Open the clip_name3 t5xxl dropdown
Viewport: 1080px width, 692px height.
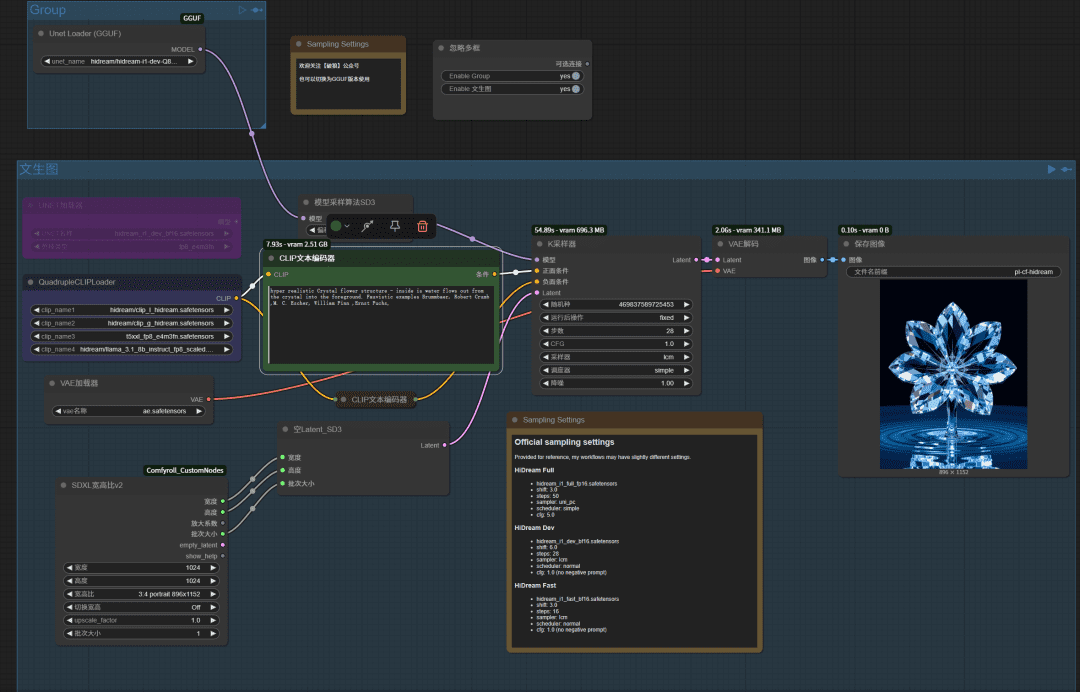132,337
